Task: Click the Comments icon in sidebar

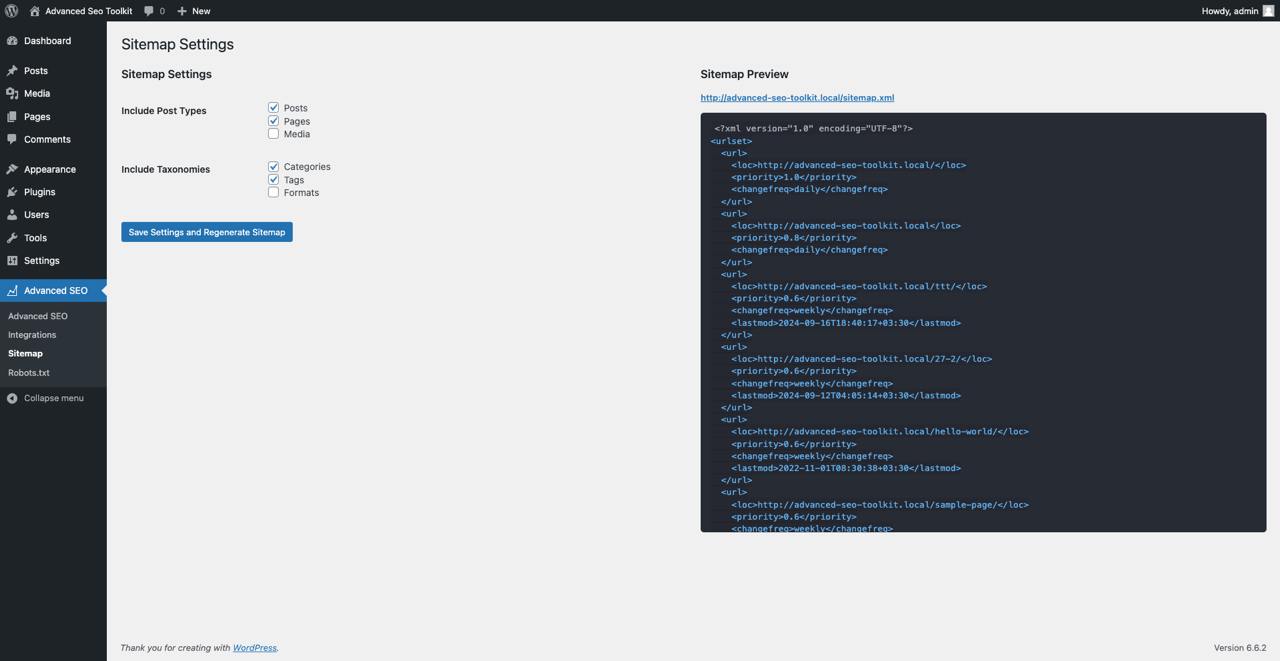Action: (12, 139)
